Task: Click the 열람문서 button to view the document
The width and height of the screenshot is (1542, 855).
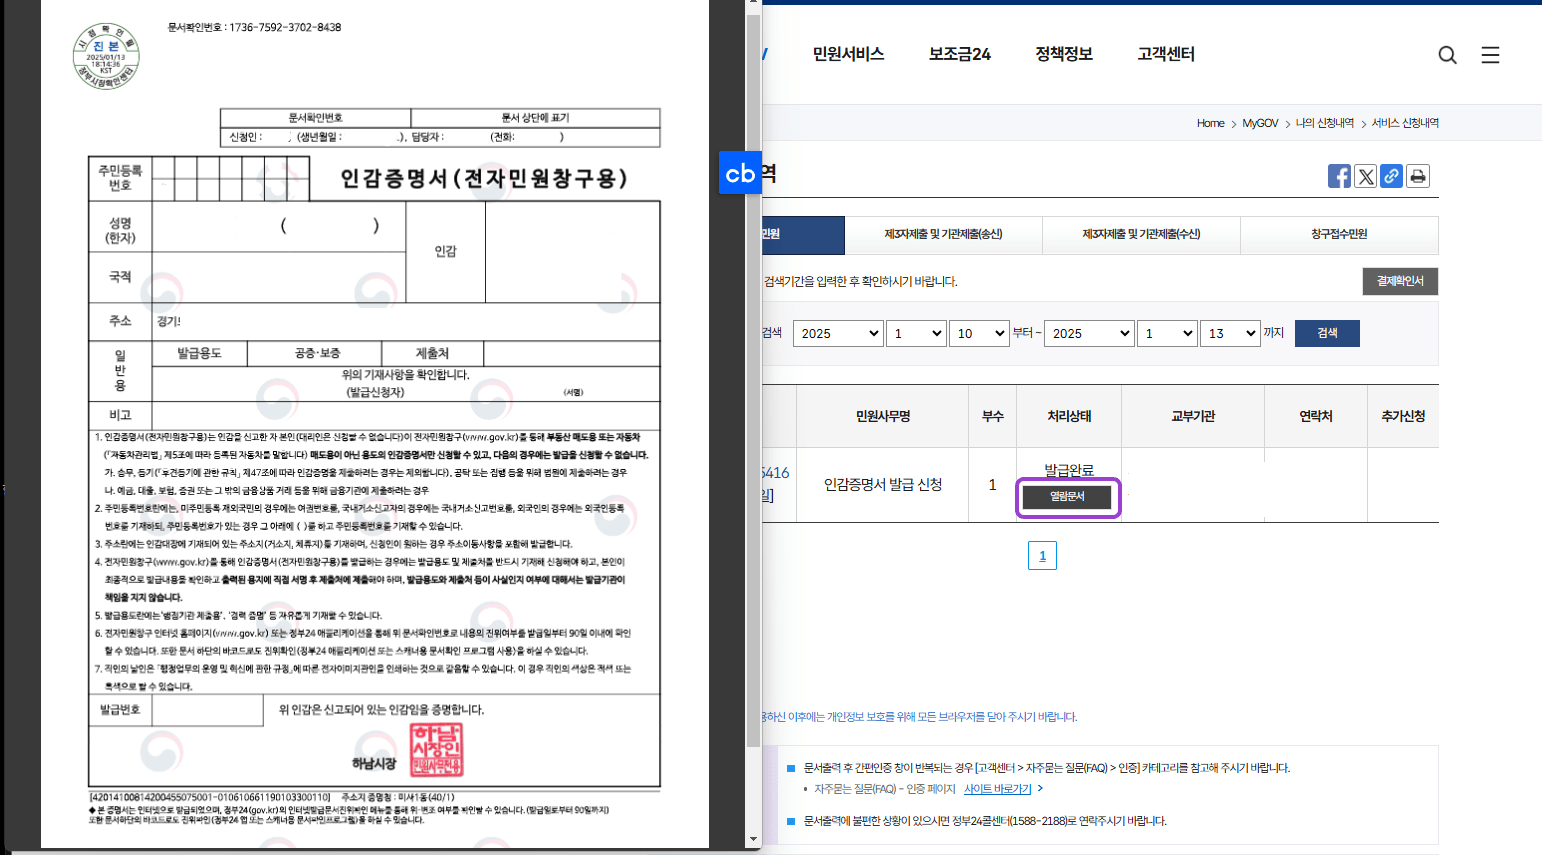Action: tap(1066, 497)
